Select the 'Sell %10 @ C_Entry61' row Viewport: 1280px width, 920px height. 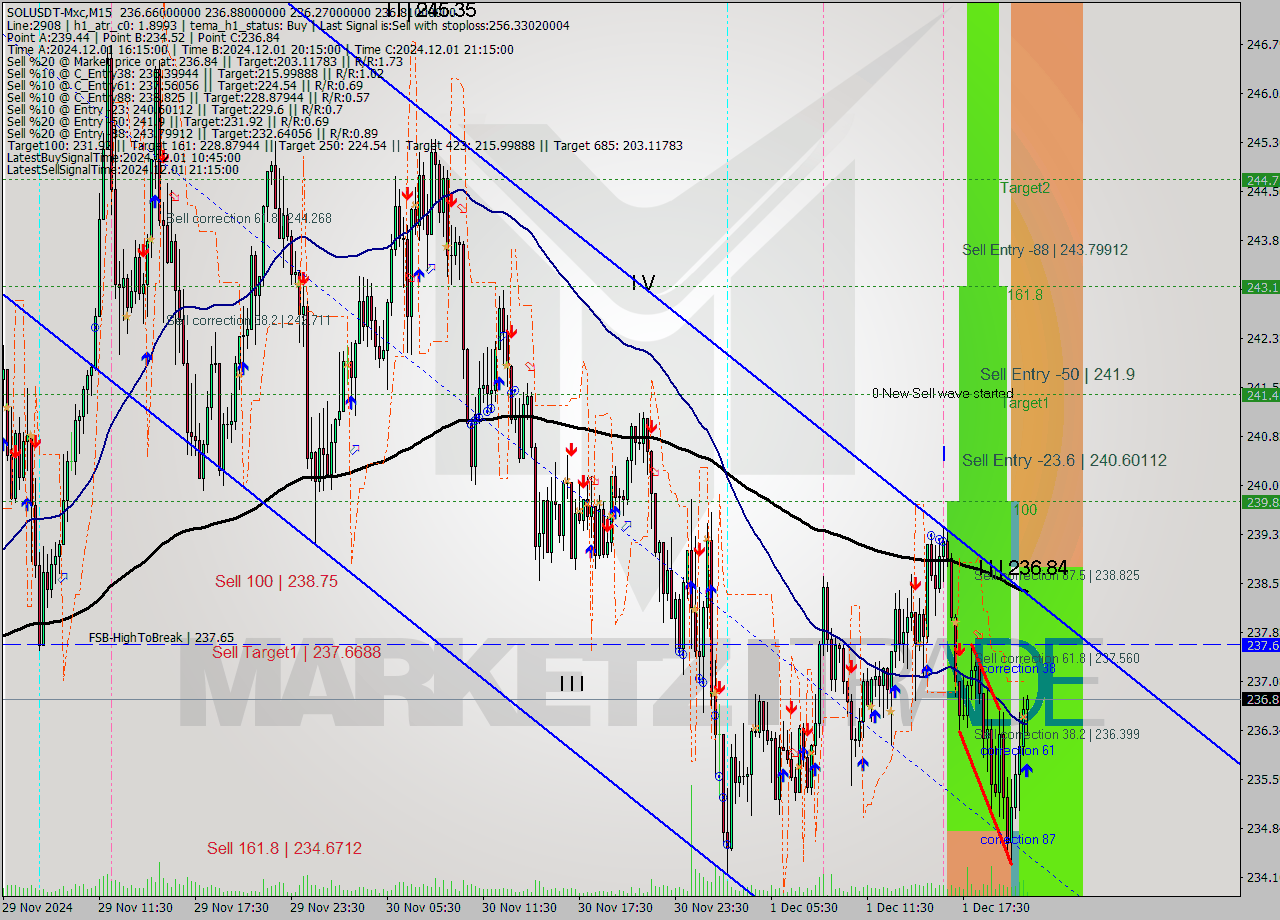click(x=187, y=85)
